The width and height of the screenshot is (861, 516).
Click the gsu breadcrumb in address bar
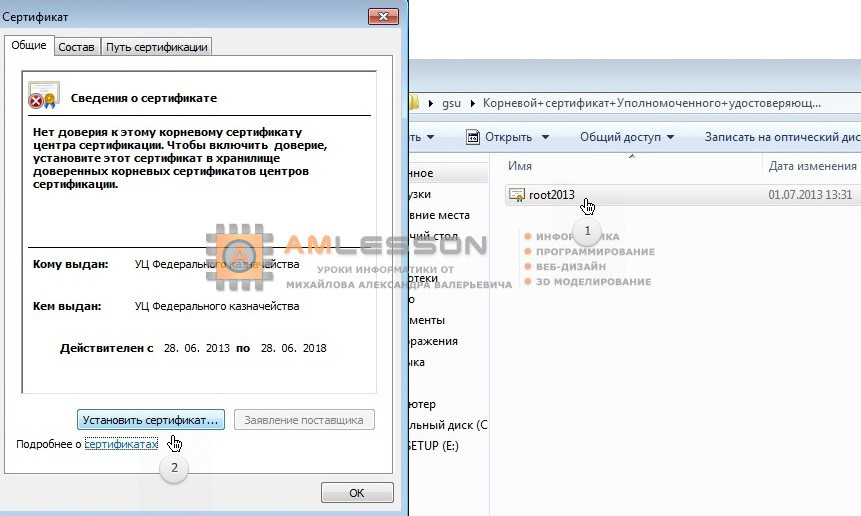click(451, 103)
